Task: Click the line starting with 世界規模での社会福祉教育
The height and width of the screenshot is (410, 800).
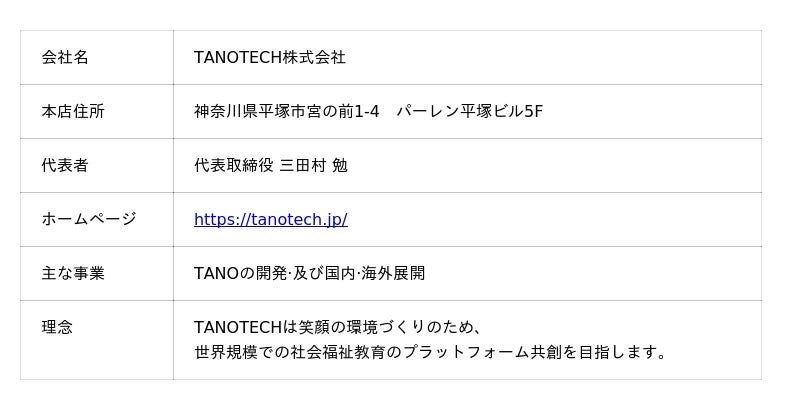Action: [430, 353]
